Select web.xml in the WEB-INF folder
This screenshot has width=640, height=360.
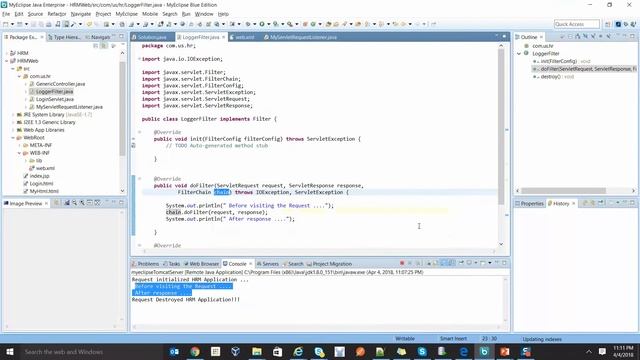[x=45, y=168]
